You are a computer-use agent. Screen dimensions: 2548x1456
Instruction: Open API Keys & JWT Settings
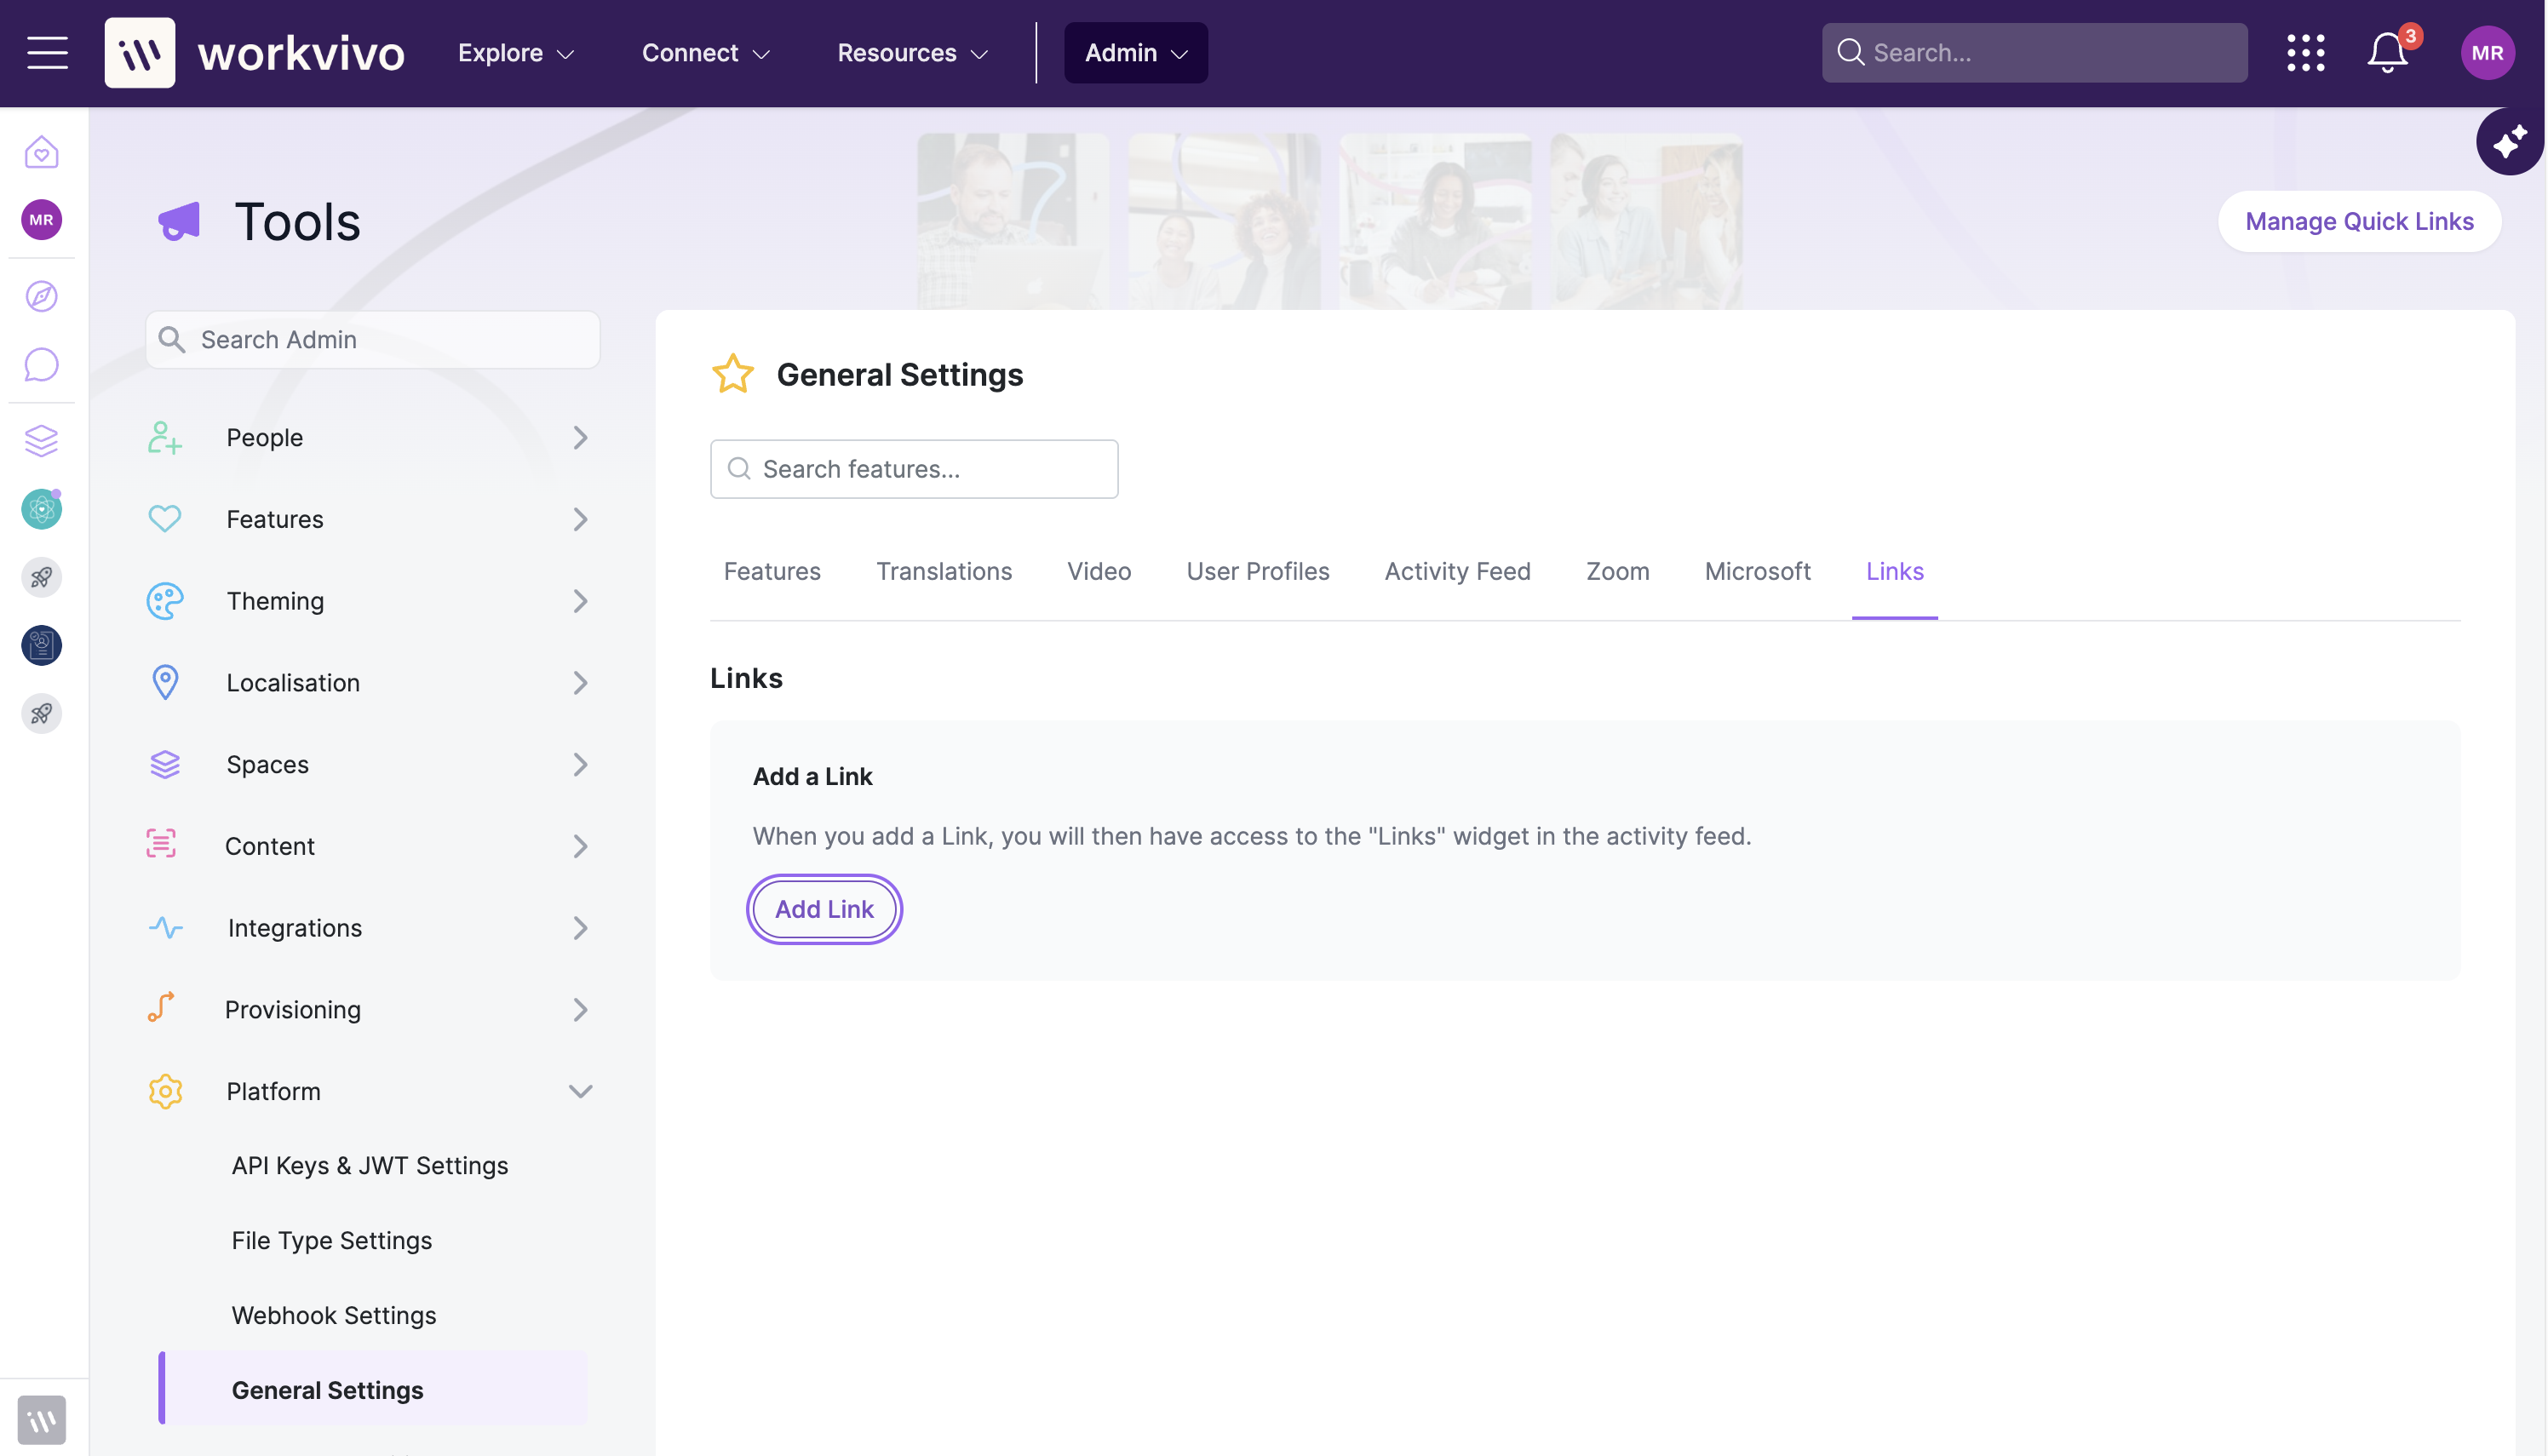pyautogui.click(x=370, y=1166)
